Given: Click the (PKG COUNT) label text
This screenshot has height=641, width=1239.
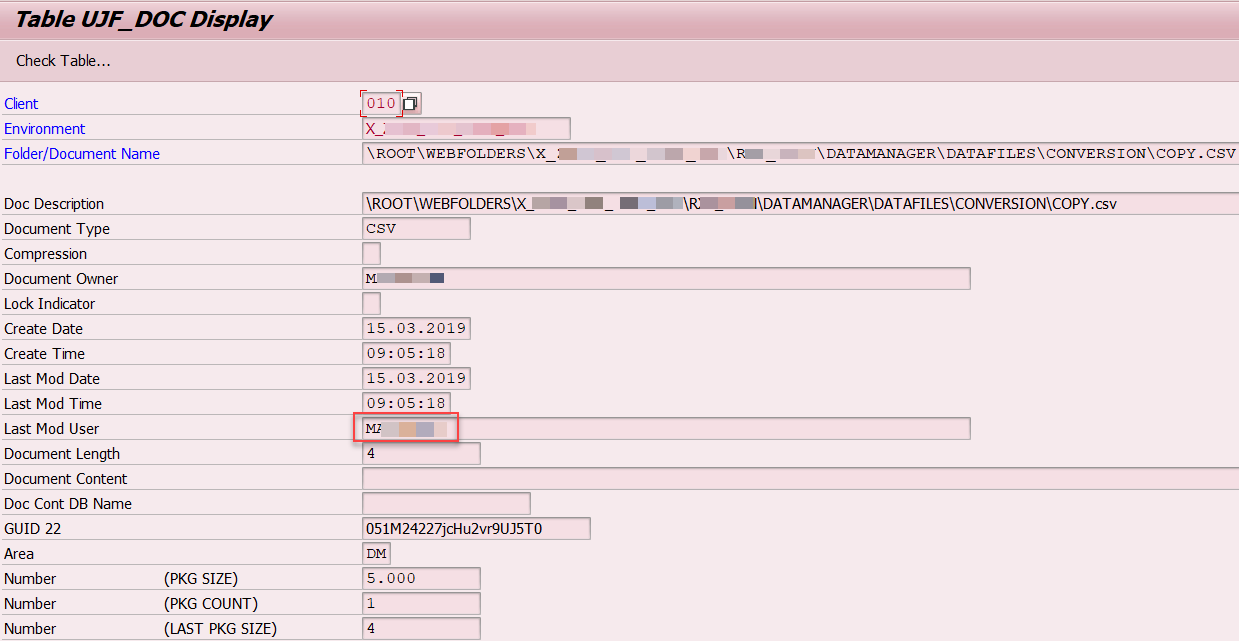Looking at the screenshot, I should point(211,604).
